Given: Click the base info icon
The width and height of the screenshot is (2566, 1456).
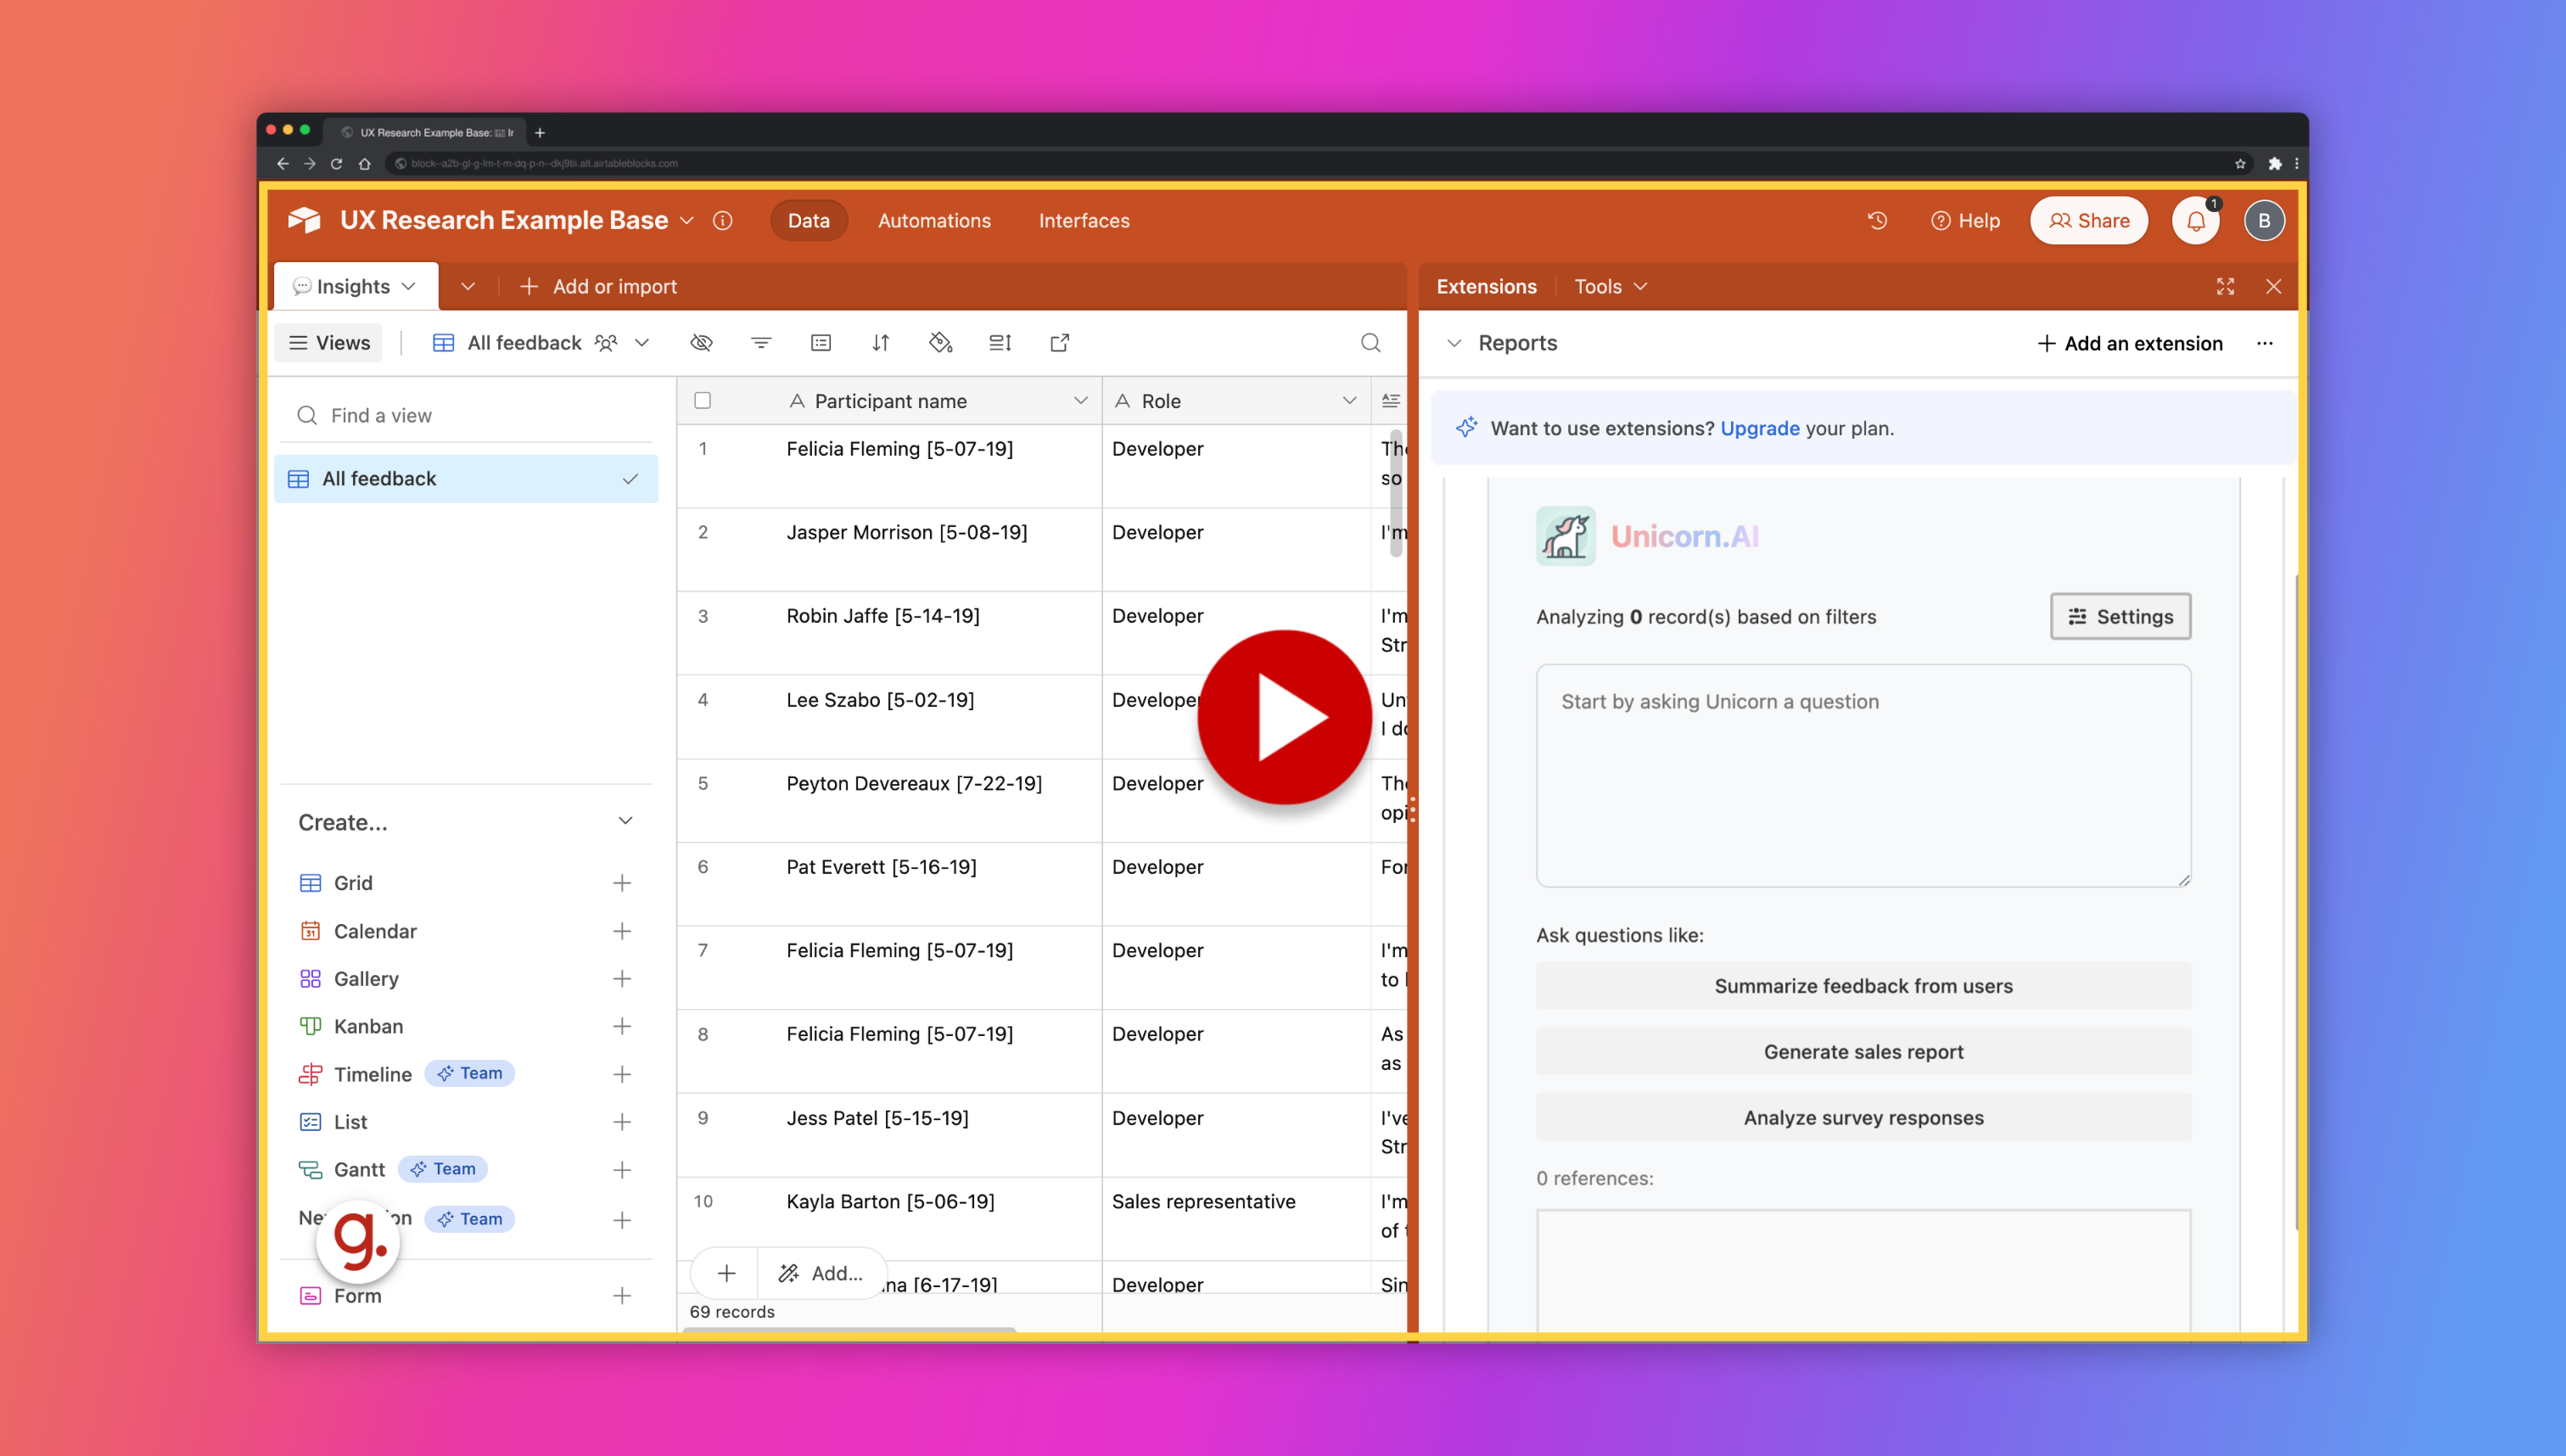Looking at the screenshot, I should coord(722,220).
